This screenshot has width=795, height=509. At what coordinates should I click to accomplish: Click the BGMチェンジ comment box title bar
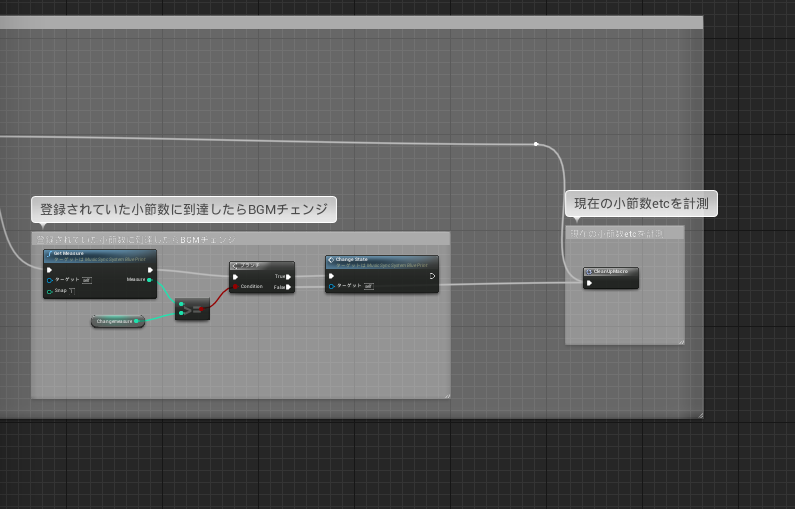click(241, 239)
